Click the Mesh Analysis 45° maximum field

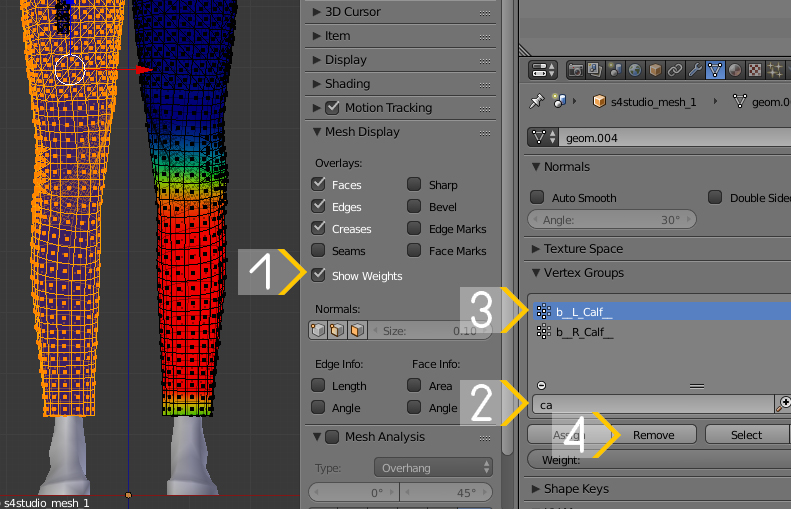coord(446,492)
